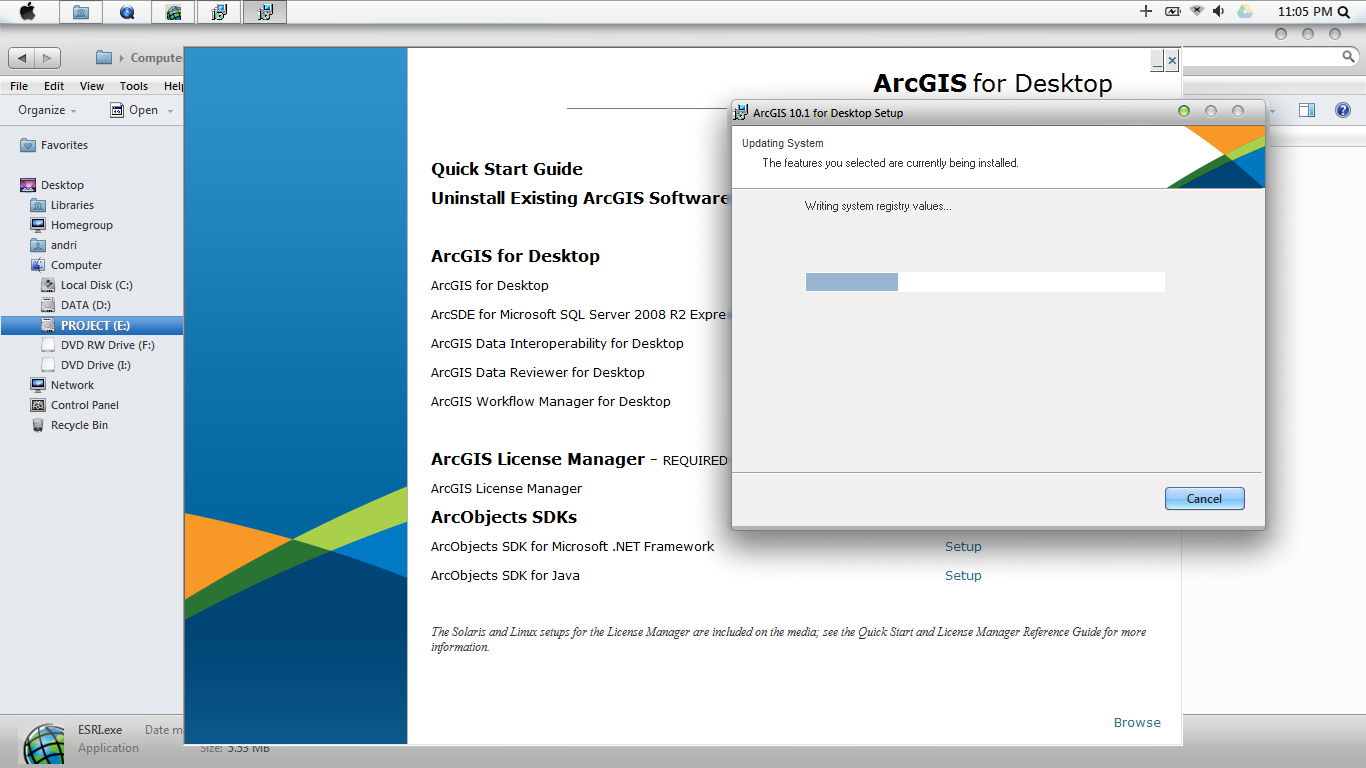The image size is (1366, 768).
Task: Open the File menu
Action: 19,86
